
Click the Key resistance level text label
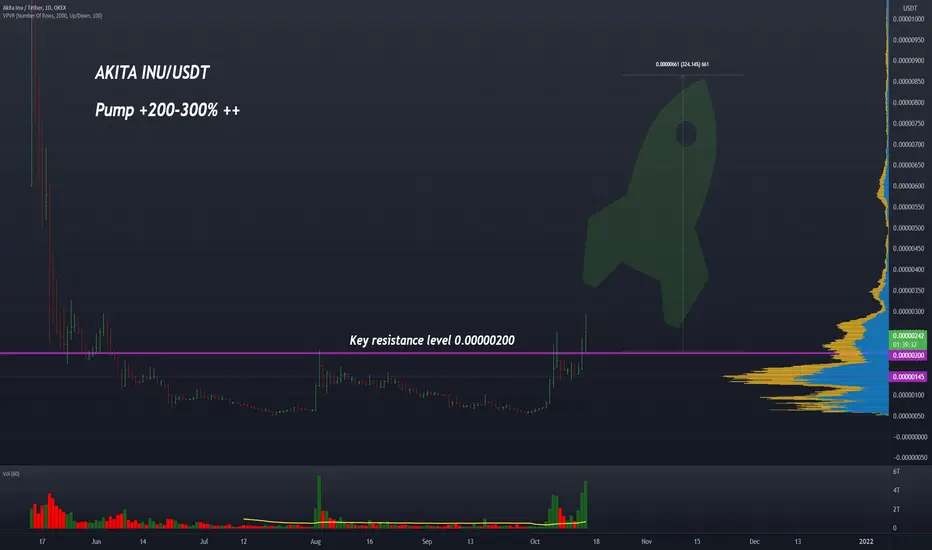point(432,340)
